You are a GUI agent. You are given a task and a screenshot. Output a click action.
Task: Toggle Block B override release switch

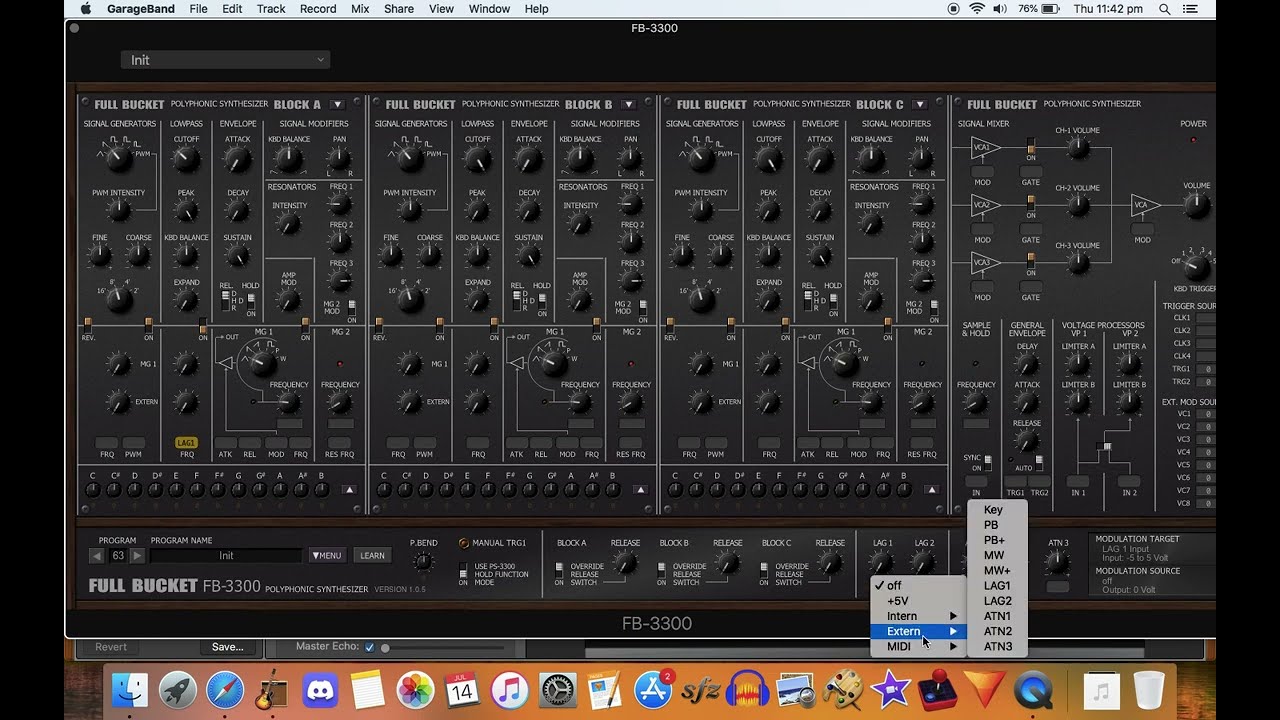point(661,569)
